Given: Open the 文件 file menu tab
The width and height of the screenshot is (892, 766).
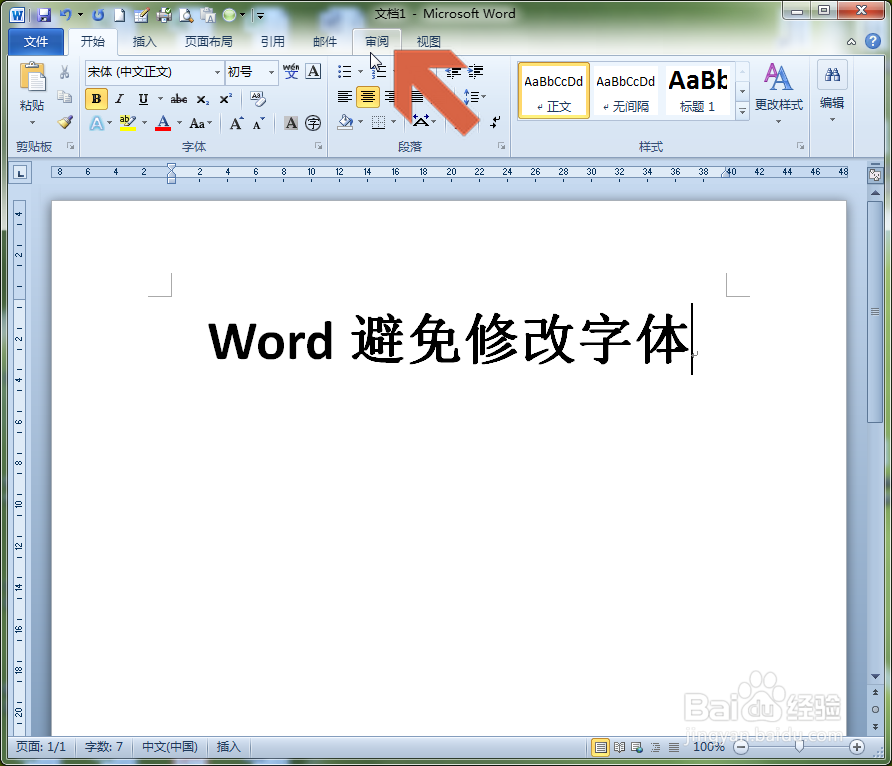Looking at the screenshot, I should (36, 42).
